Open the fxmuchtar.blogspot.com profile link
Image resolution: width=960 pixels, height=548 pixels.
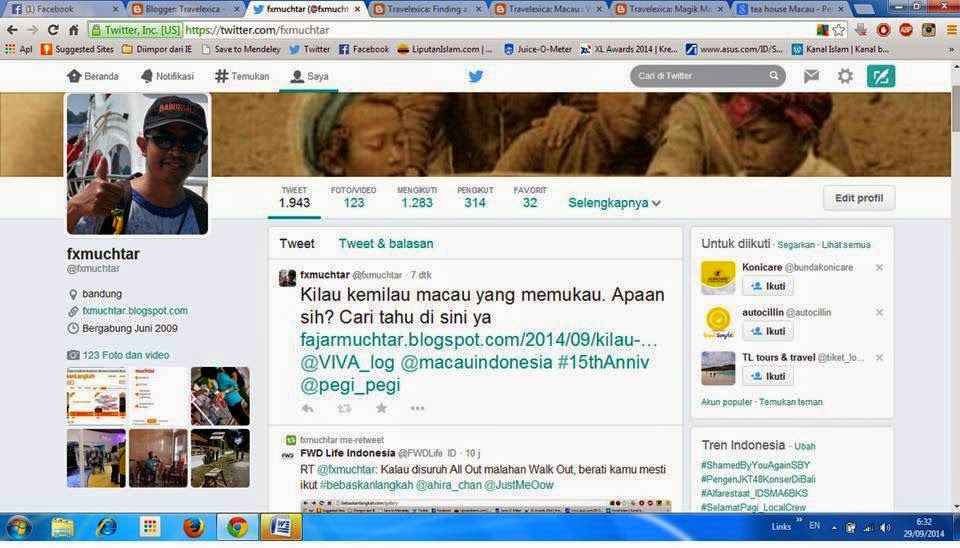(x=135, y=310)
